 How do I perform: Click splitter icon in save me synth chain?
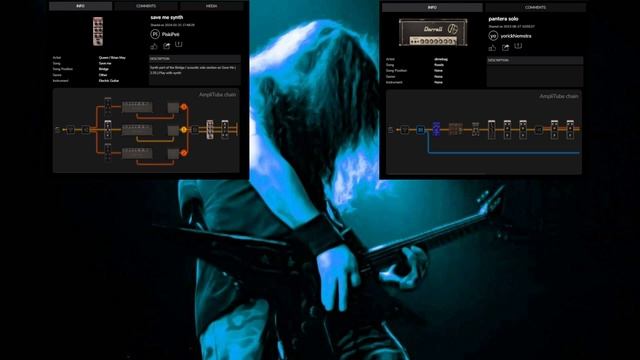tap(86, 130)
